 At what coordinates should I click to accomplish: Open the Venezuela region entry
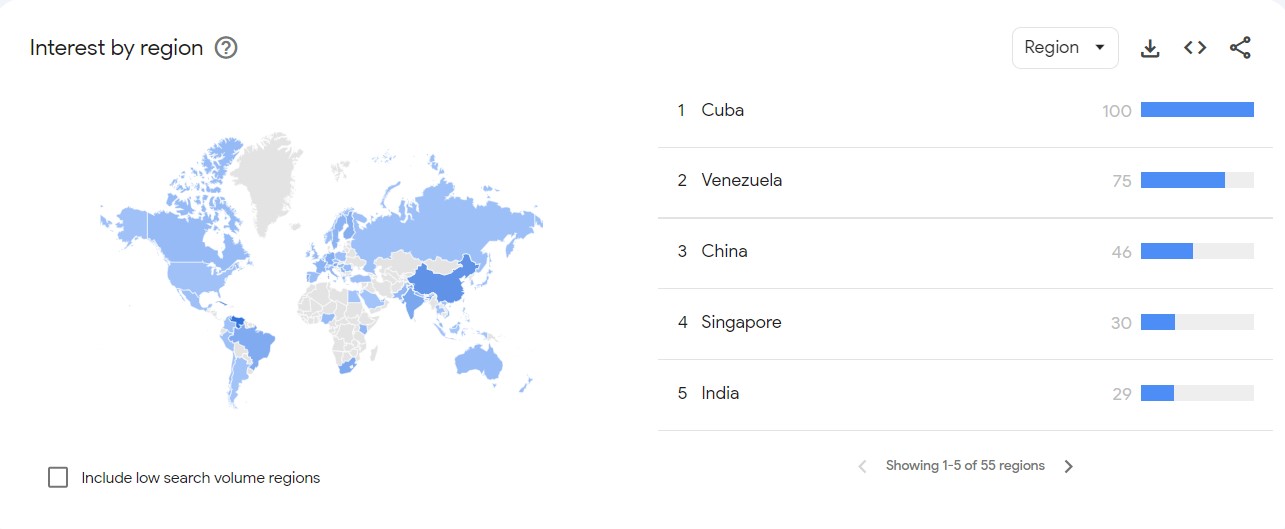click(741, 181)
